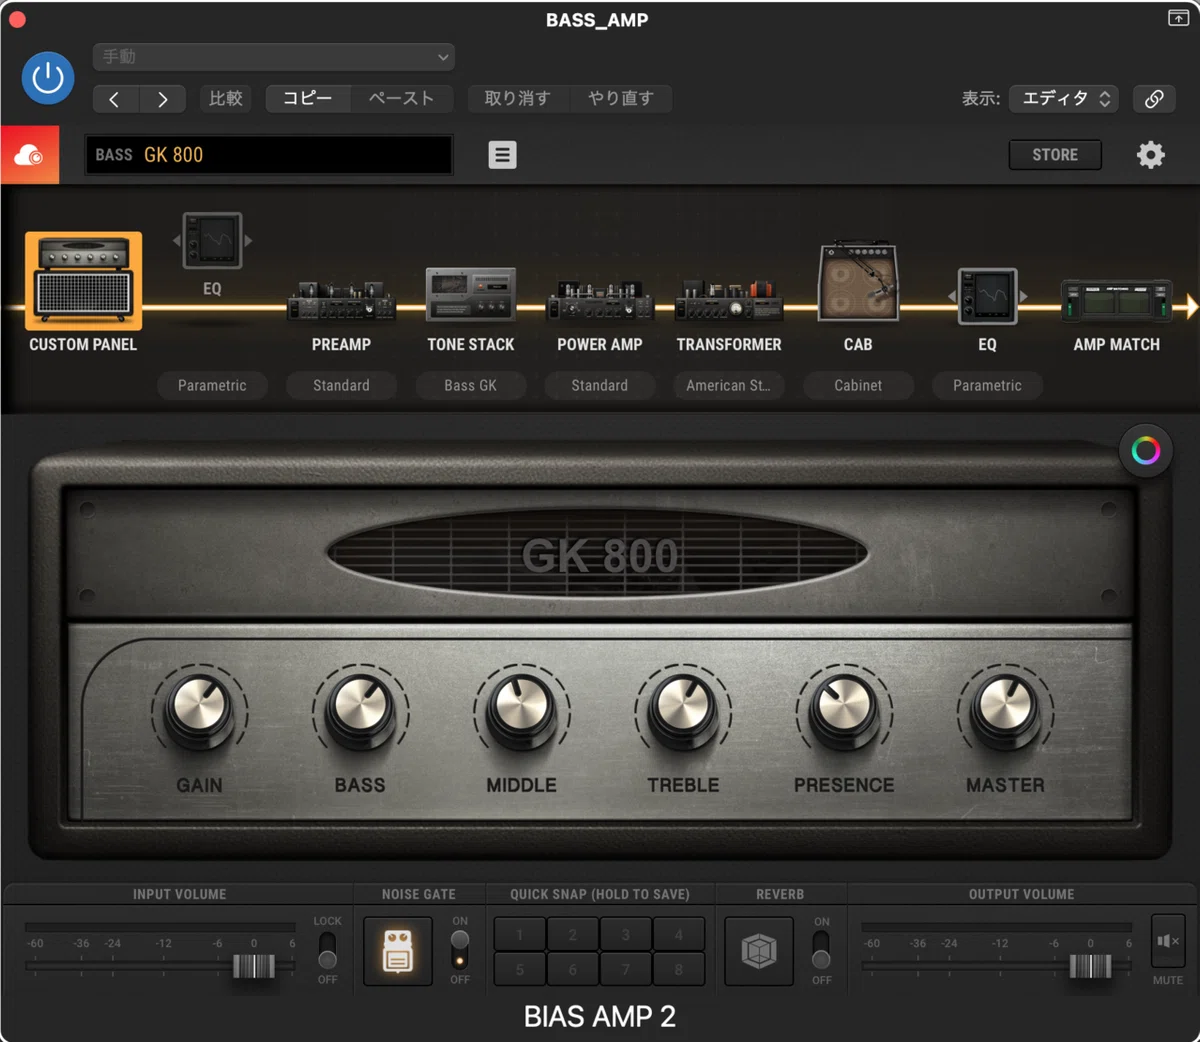The height and width of the screenshot is (1042, 1200).
Task: Click the MASTER knob
Action: [x=1005, y=712]
